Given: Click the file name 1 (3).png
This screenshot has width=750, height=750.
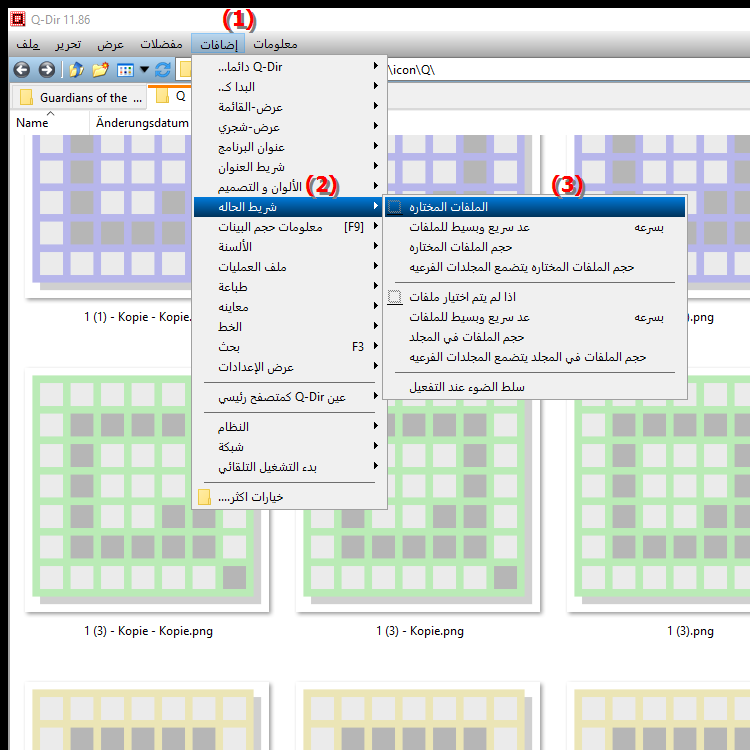Looking at the screenshot, I should click(x=691, y=631).
